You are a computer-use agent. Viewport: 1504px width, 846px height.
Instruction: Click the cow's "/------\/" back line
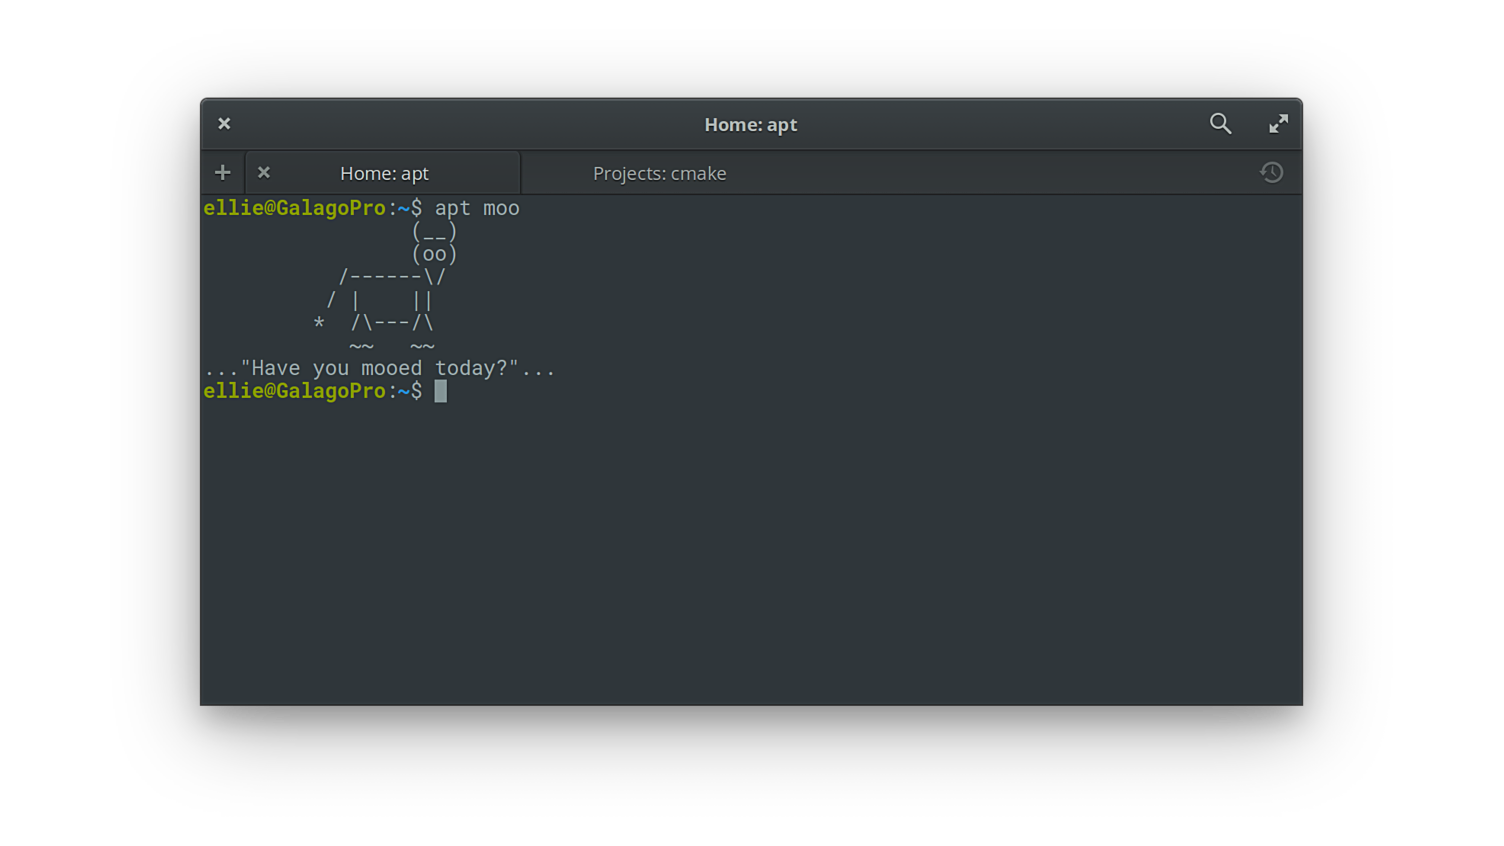point(391,278)
